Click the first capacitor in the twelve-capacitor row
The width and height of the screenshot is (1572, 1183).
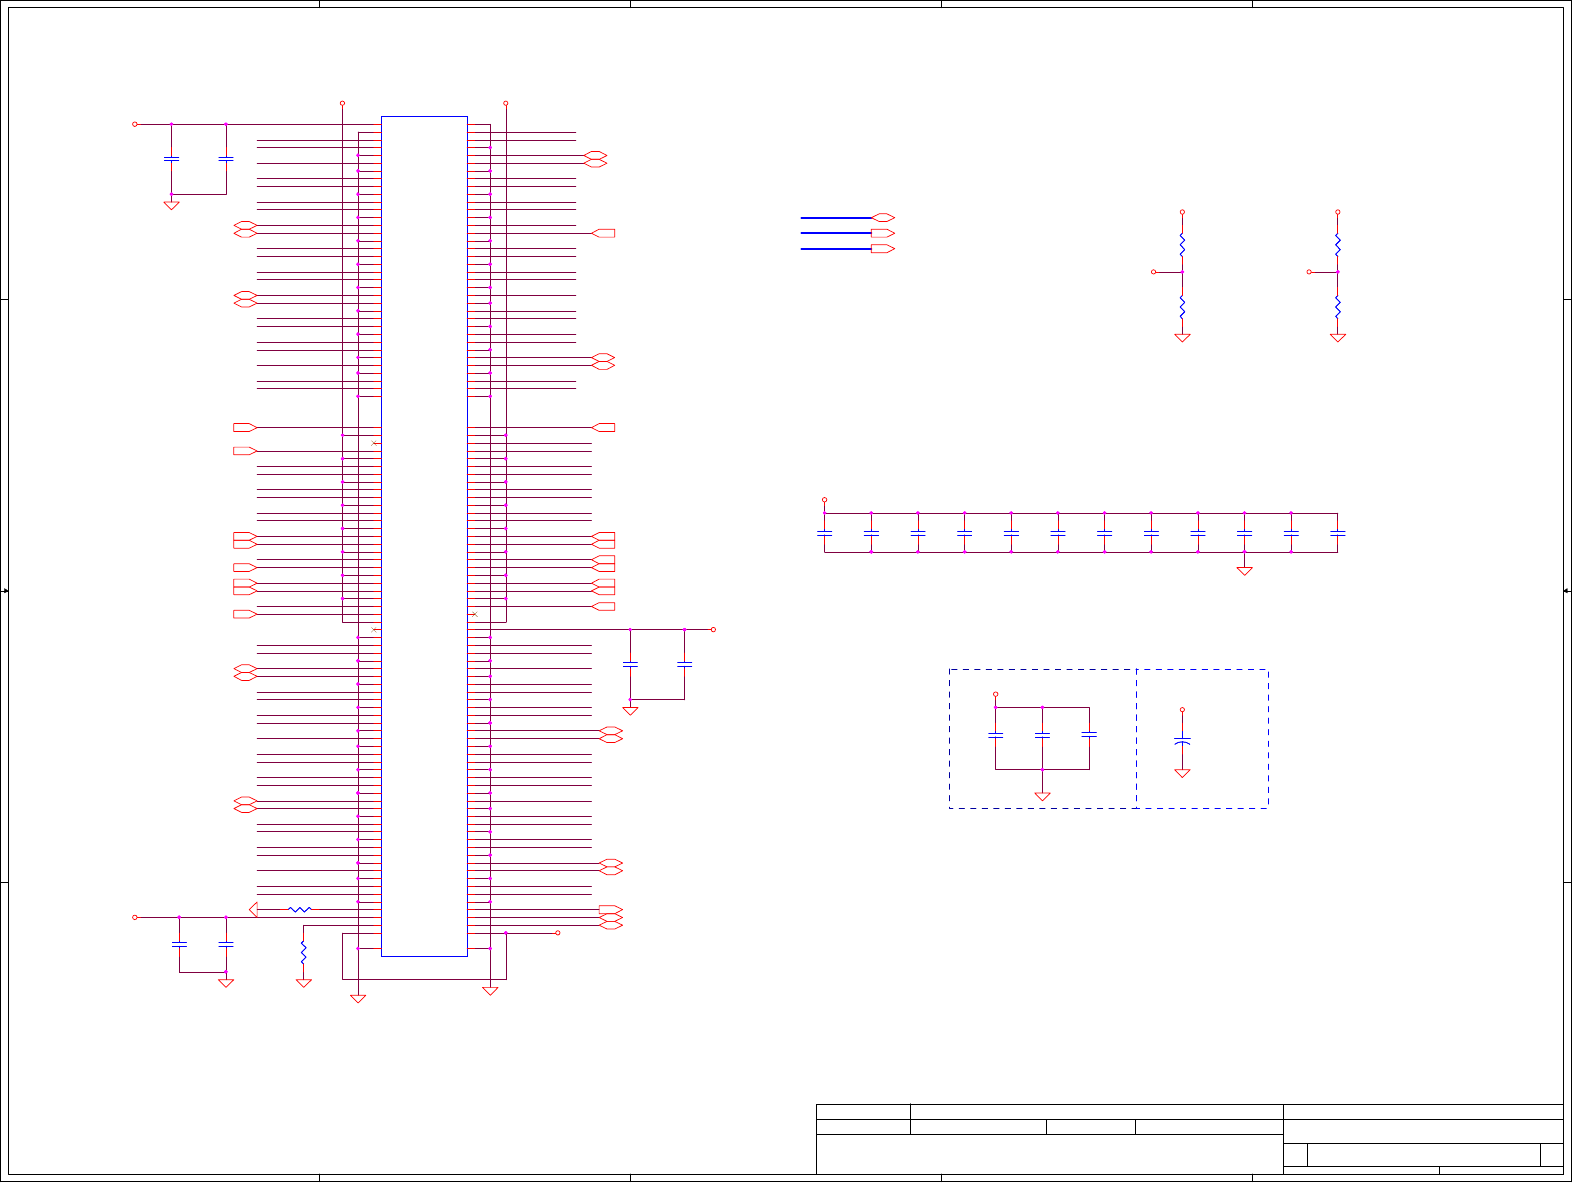pyautogui.click(x=824, y=534)
